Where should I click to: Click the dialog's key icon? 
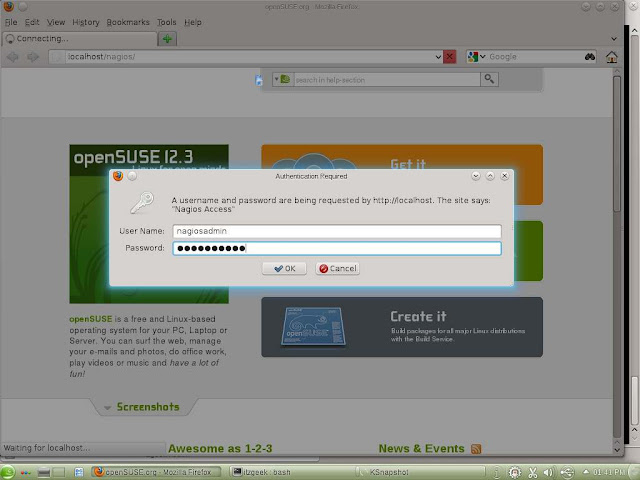(142, 203)
